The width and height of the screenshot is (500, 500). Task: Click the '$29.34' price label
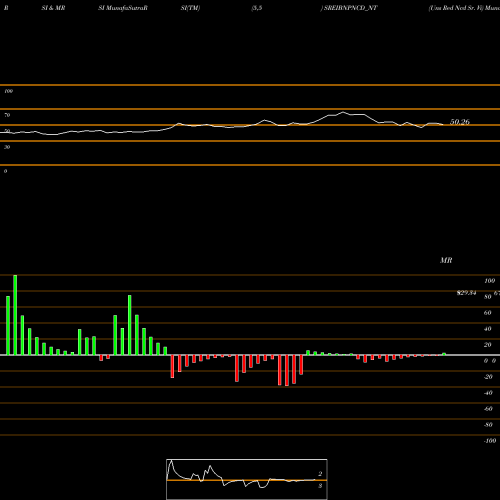(466, 293)
